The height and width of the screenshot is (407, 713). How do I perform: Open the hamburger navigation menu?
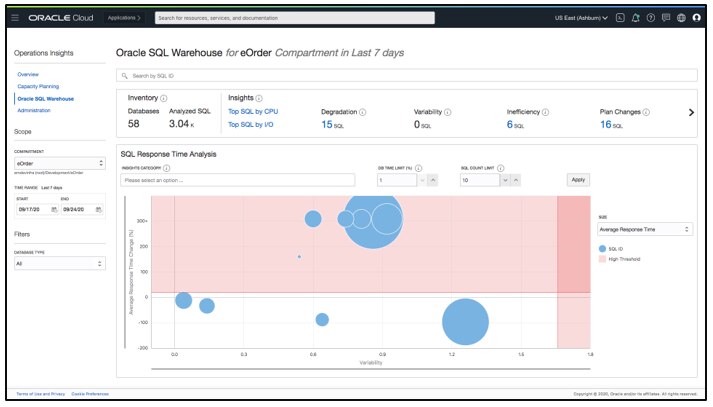[15, 18]
